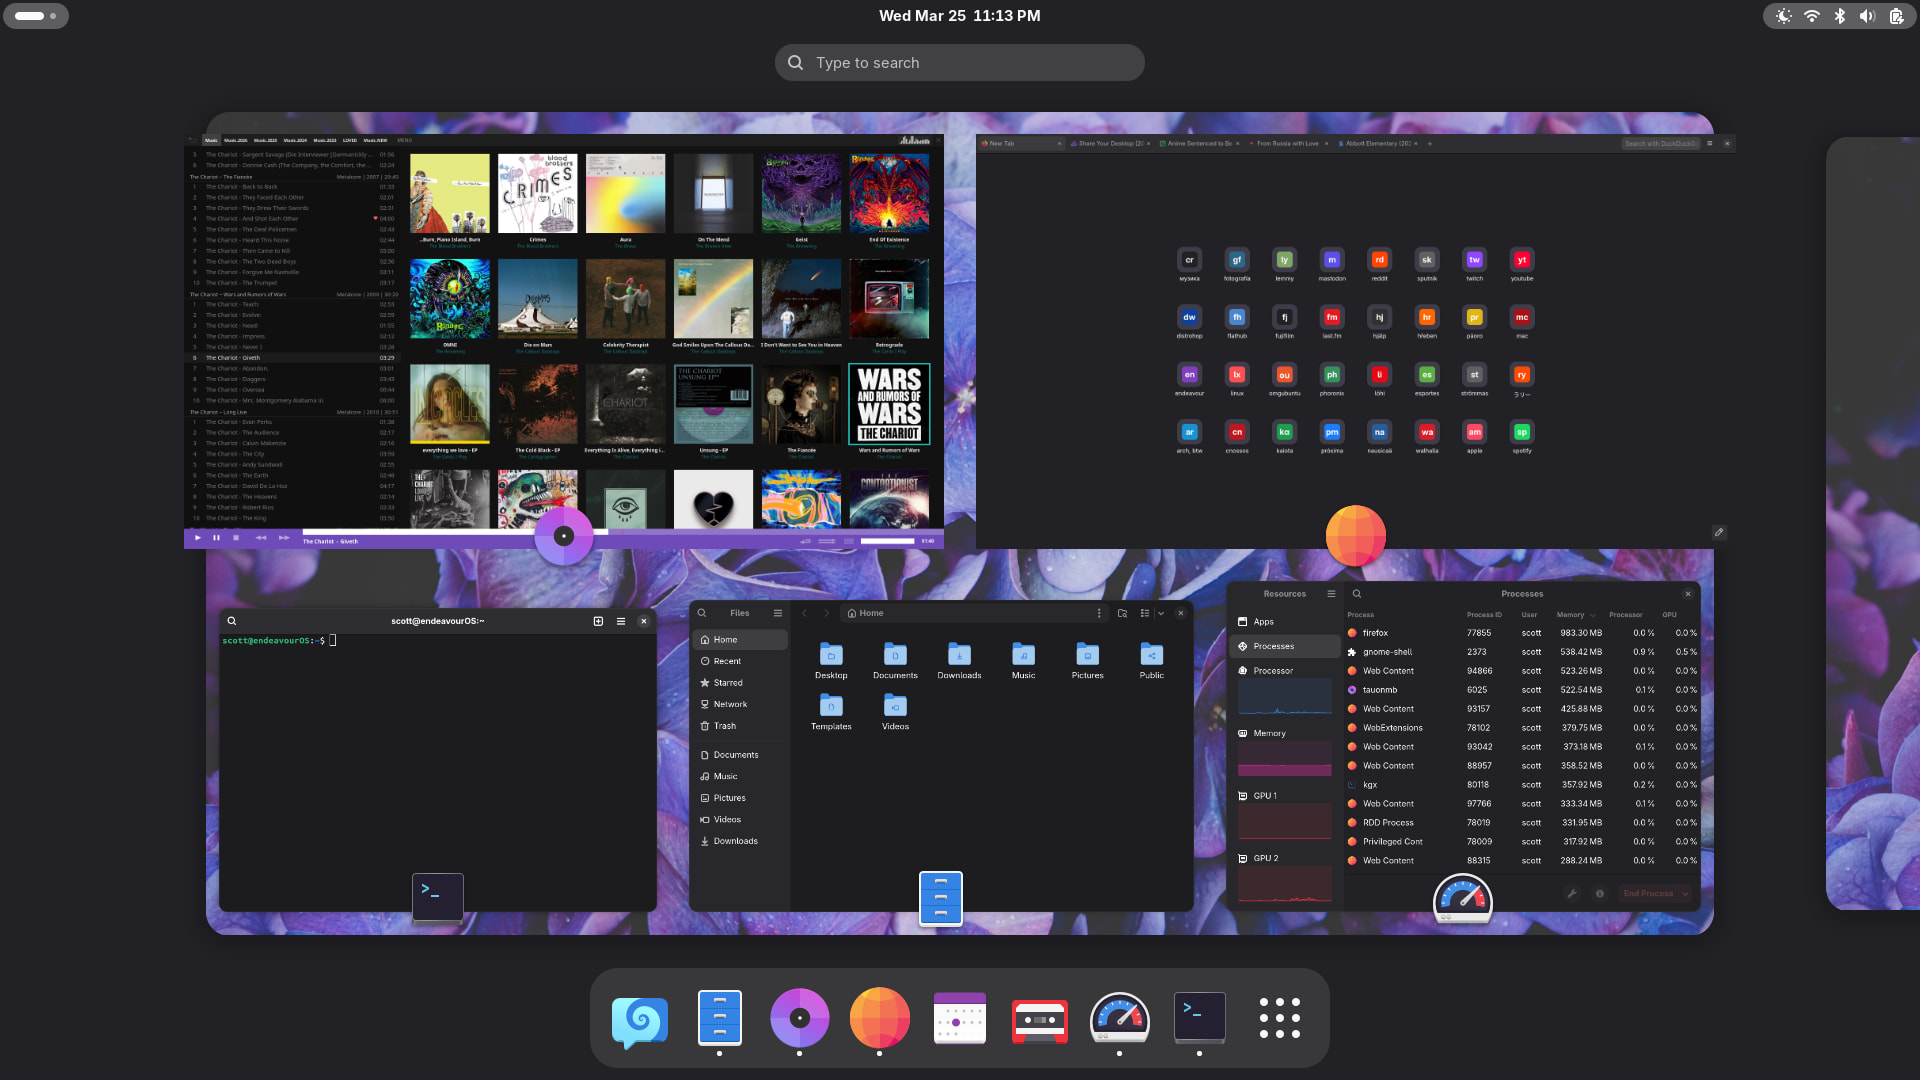Screen dimensions: 1920x1080
Task: Click the Firefox icon badge on browser window
Action: pyautogui.click(x=1355, y=536)
